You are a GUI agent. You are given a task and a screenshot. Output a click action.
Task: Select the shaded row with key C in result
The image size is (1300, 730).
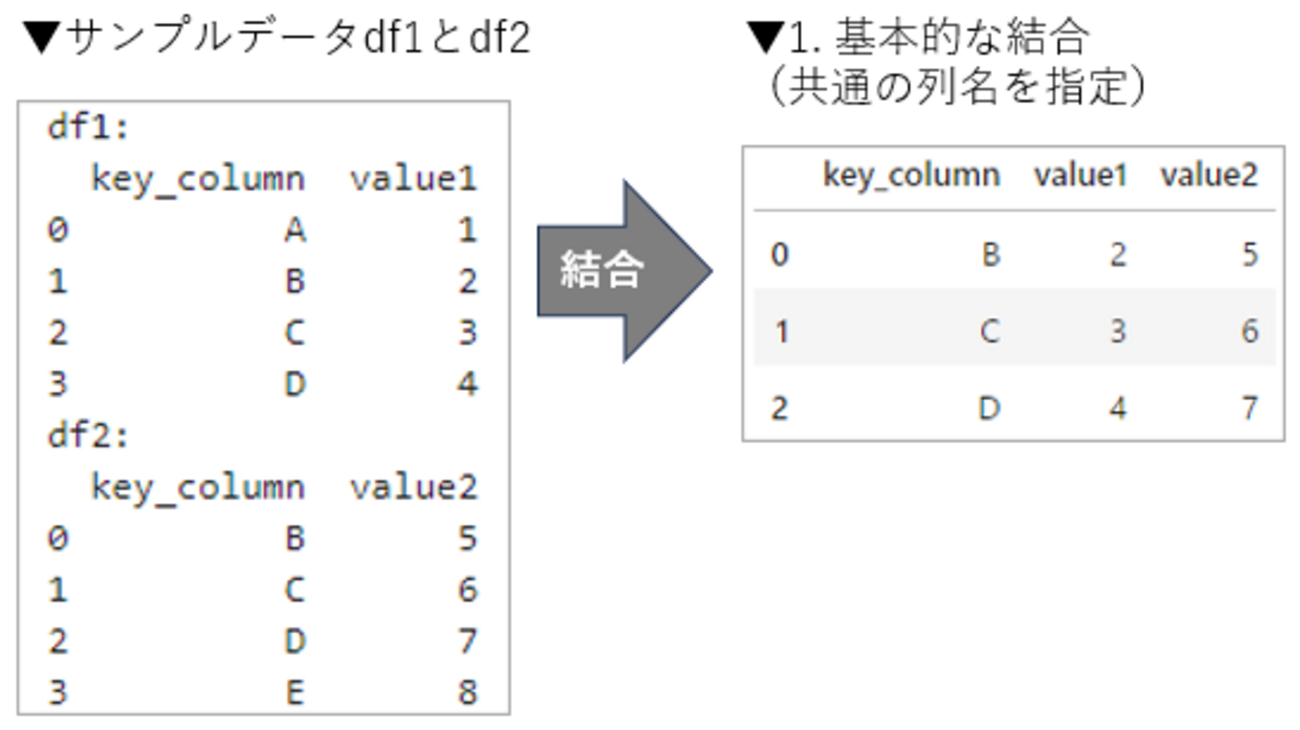[1013, 330]
